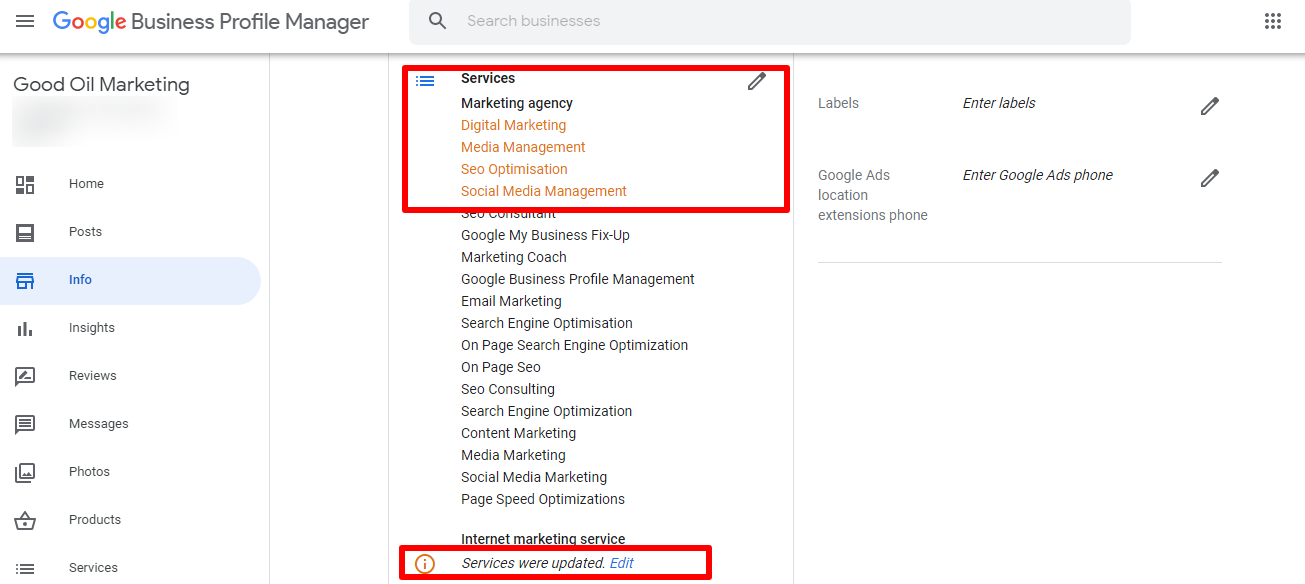This screenshot has width=1305, height=584.
Task: Go to Posts in the sidebar
Action: tap(85, 232)
